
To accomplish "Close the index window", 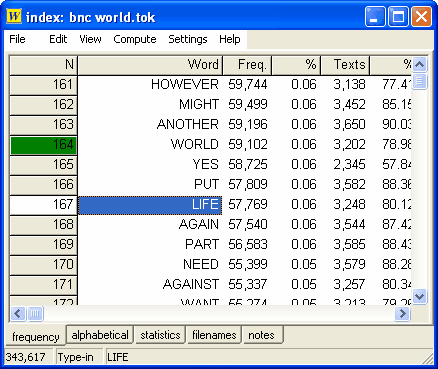I will pyautogui.click(x=421, y=17).
